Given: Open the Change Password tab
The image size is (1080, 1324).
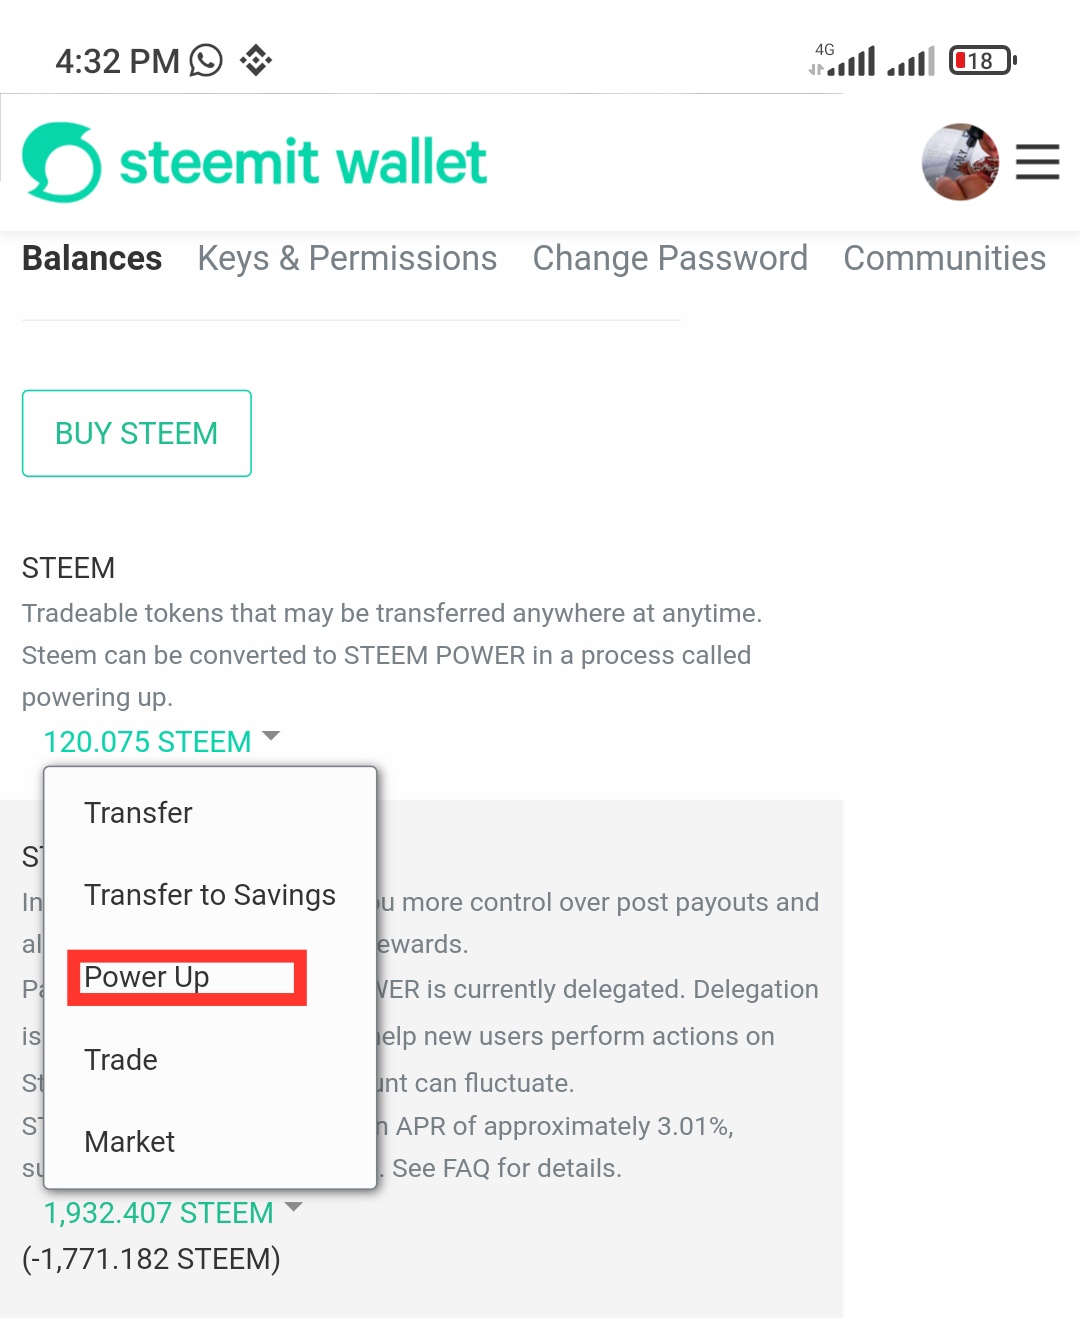Looking at the screenshot, I should click(x=670, y=258).
